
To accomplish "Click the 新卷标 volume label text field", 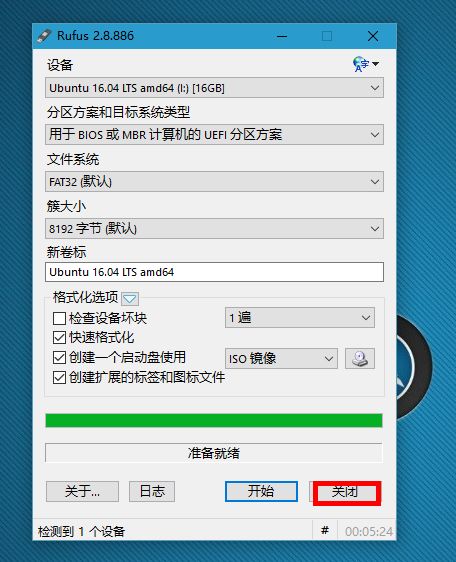I will pos(214,272).
